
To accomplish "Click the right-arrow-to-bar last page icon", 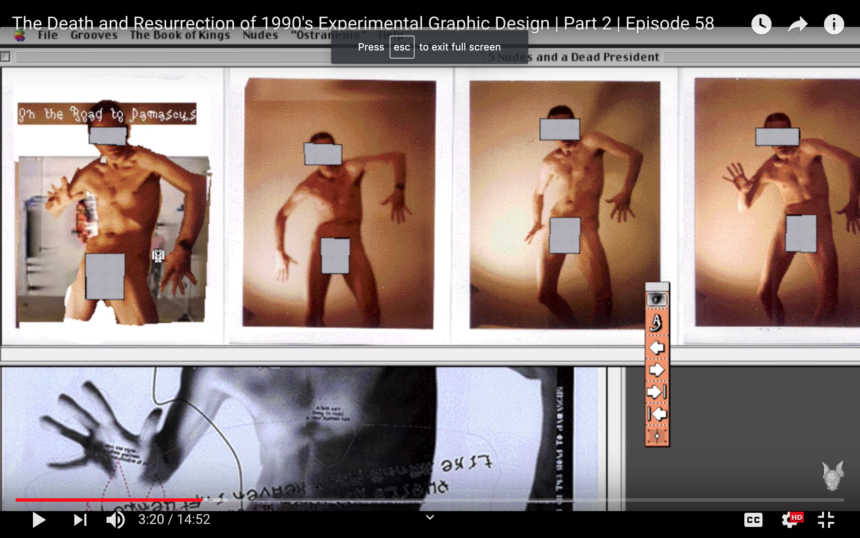I will pos(657,392).
